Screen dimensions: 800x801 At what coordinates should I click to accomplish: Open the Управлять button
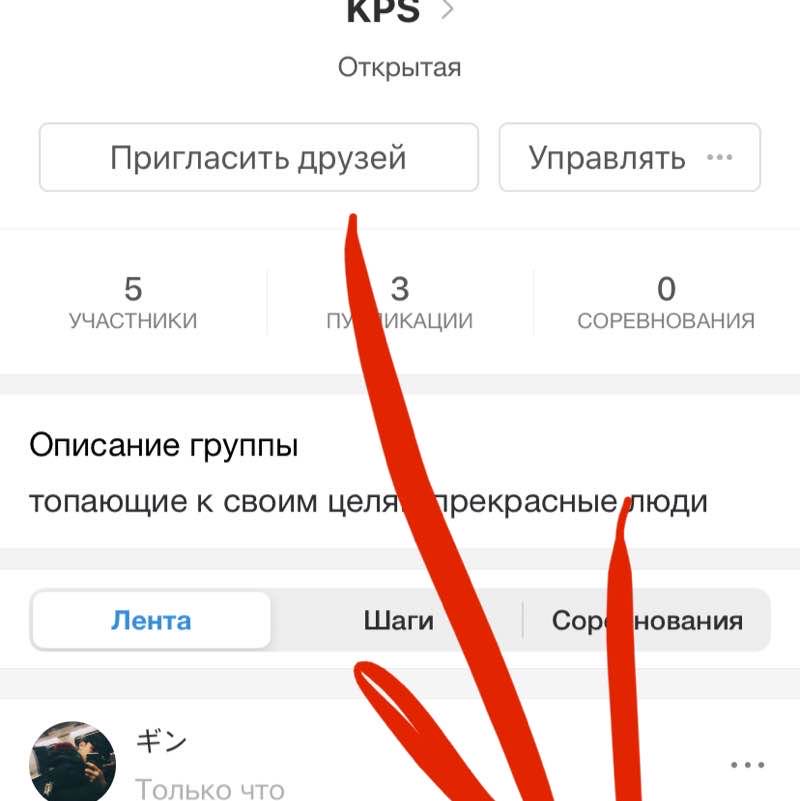click(x=630, y=157)
